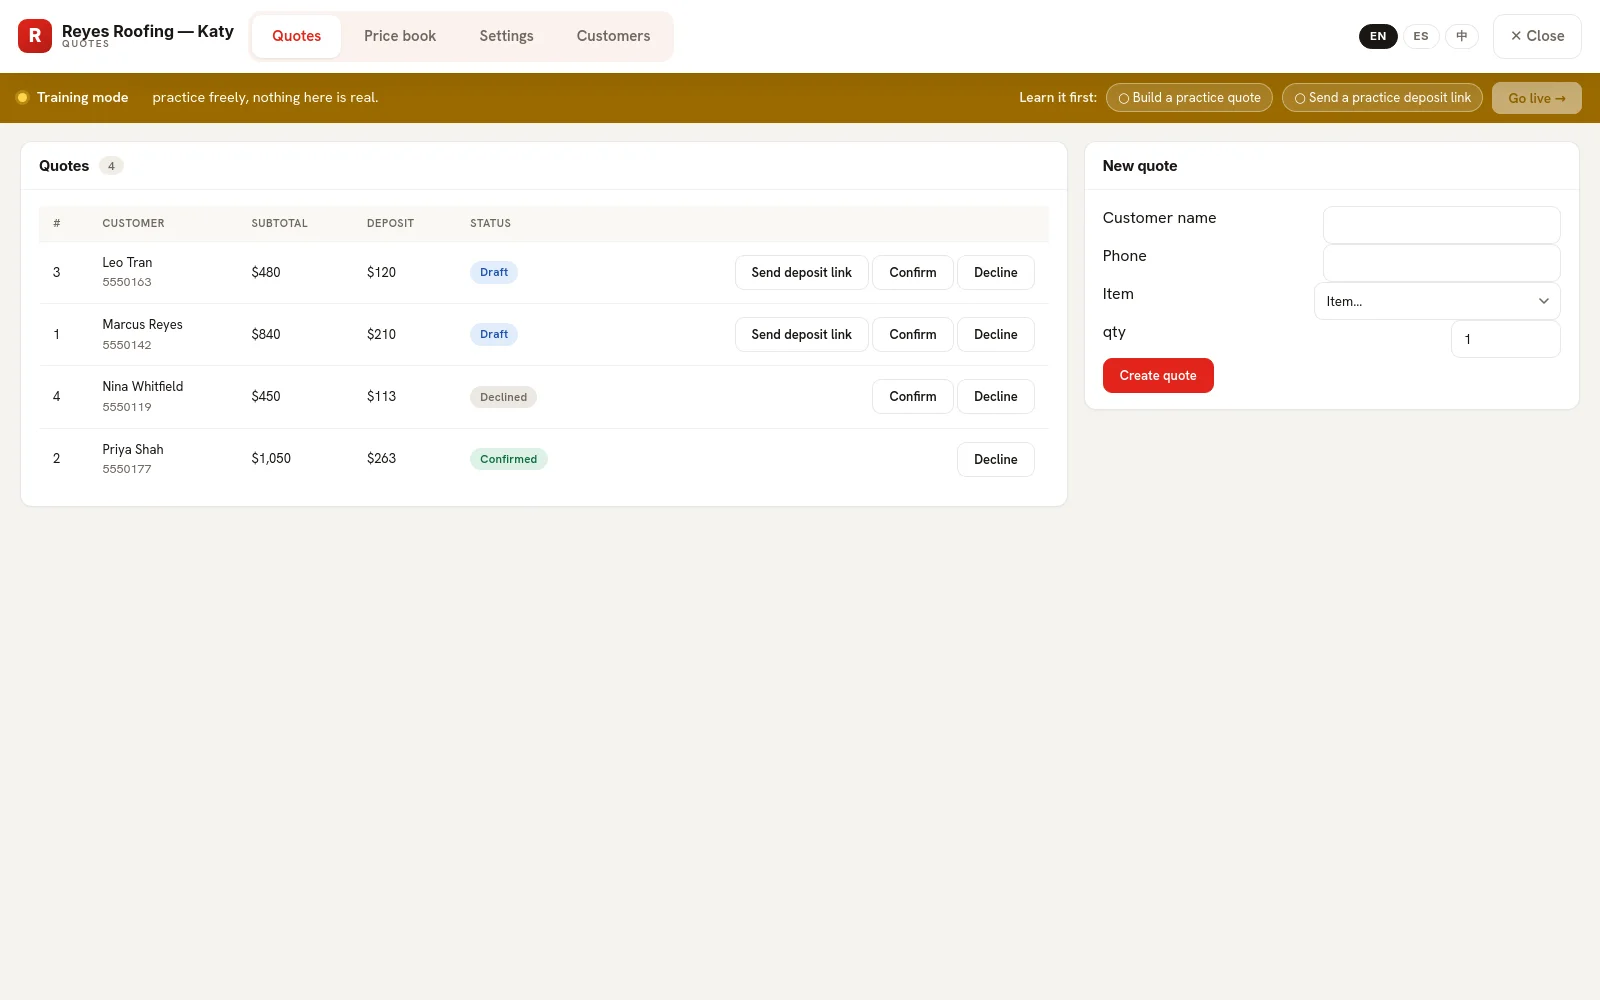Image resolution: width=1600 pixels, height=1000 pixels.
Task: Click the Reyes Roofing — Katy title
Action: tap(148, 31)
